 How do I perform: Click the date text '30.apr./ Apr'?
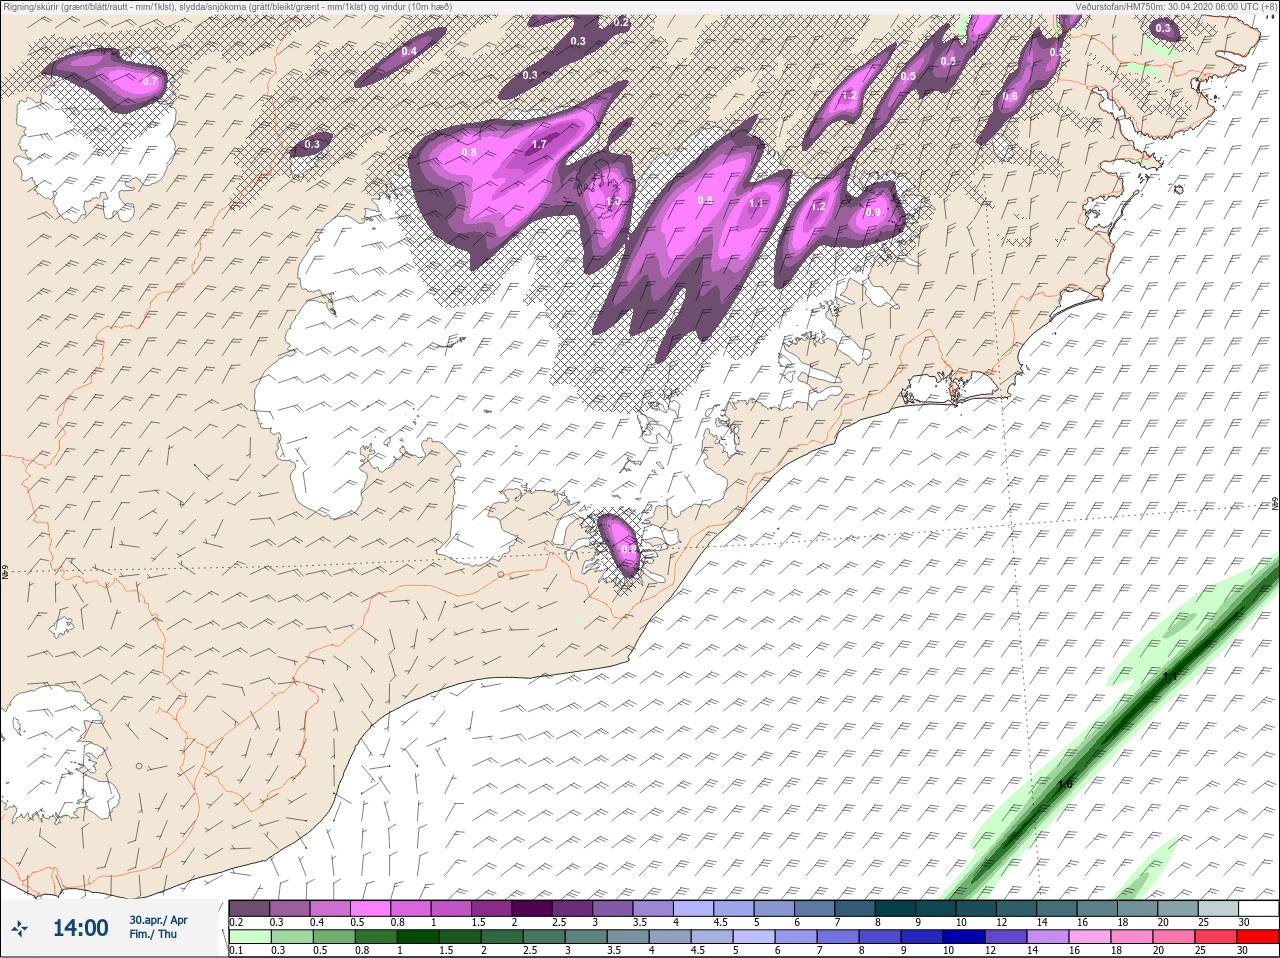158,920
